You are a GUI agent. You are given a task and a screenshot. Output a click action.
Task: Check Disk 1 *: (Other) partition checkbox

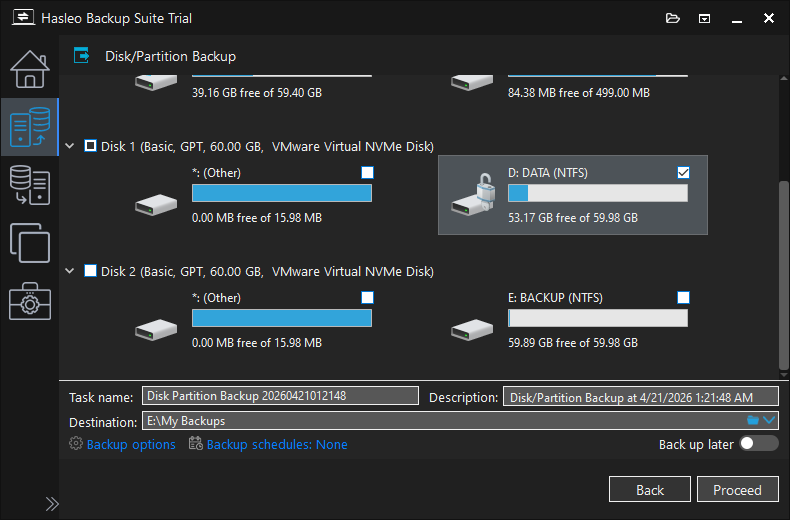point(367,173)
